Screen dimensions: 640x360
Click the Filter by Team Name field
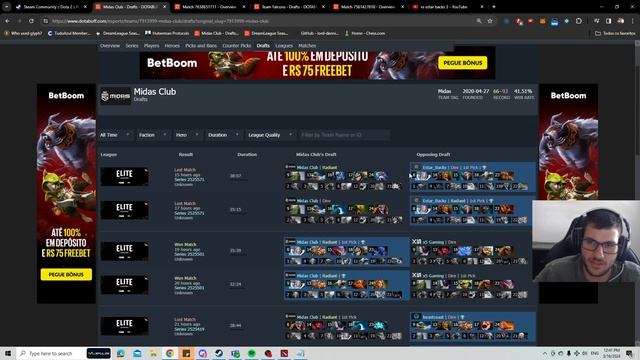[344, 135]
